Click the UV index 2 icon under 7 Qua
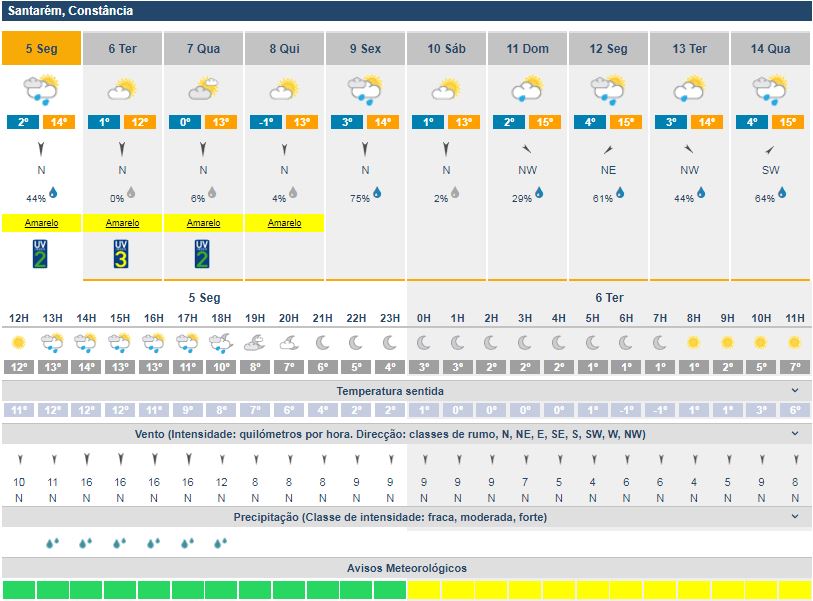The image size is (813, 601). 203,254
